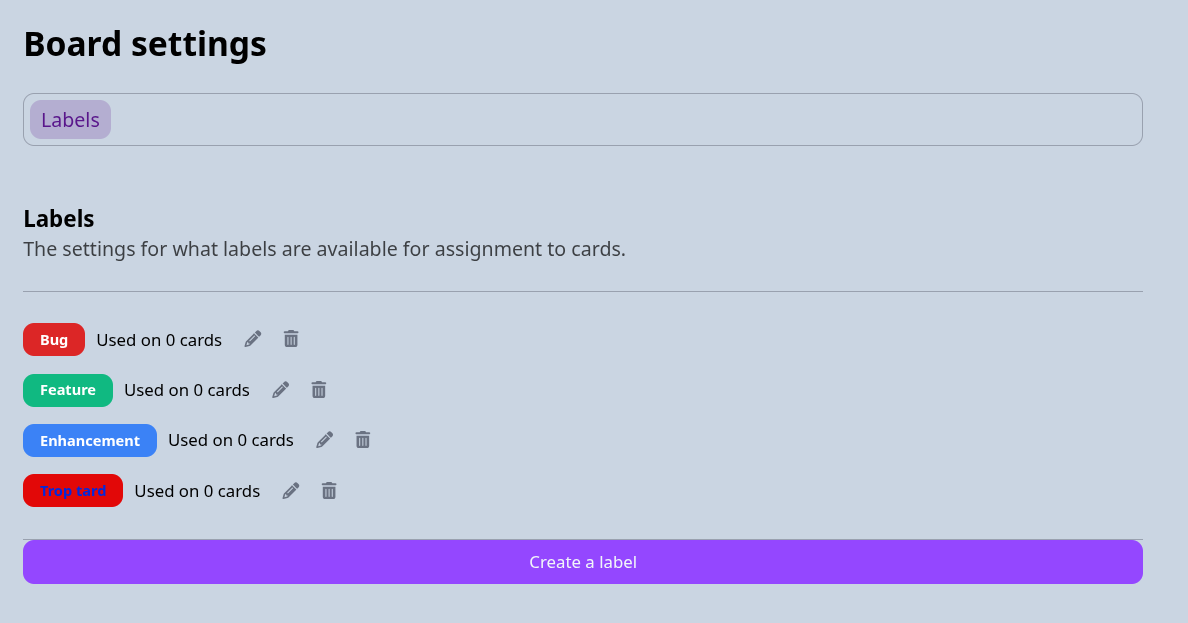Click the red Bug label badge
This screenshot has height=623, width=1188.
coord(54,340)
